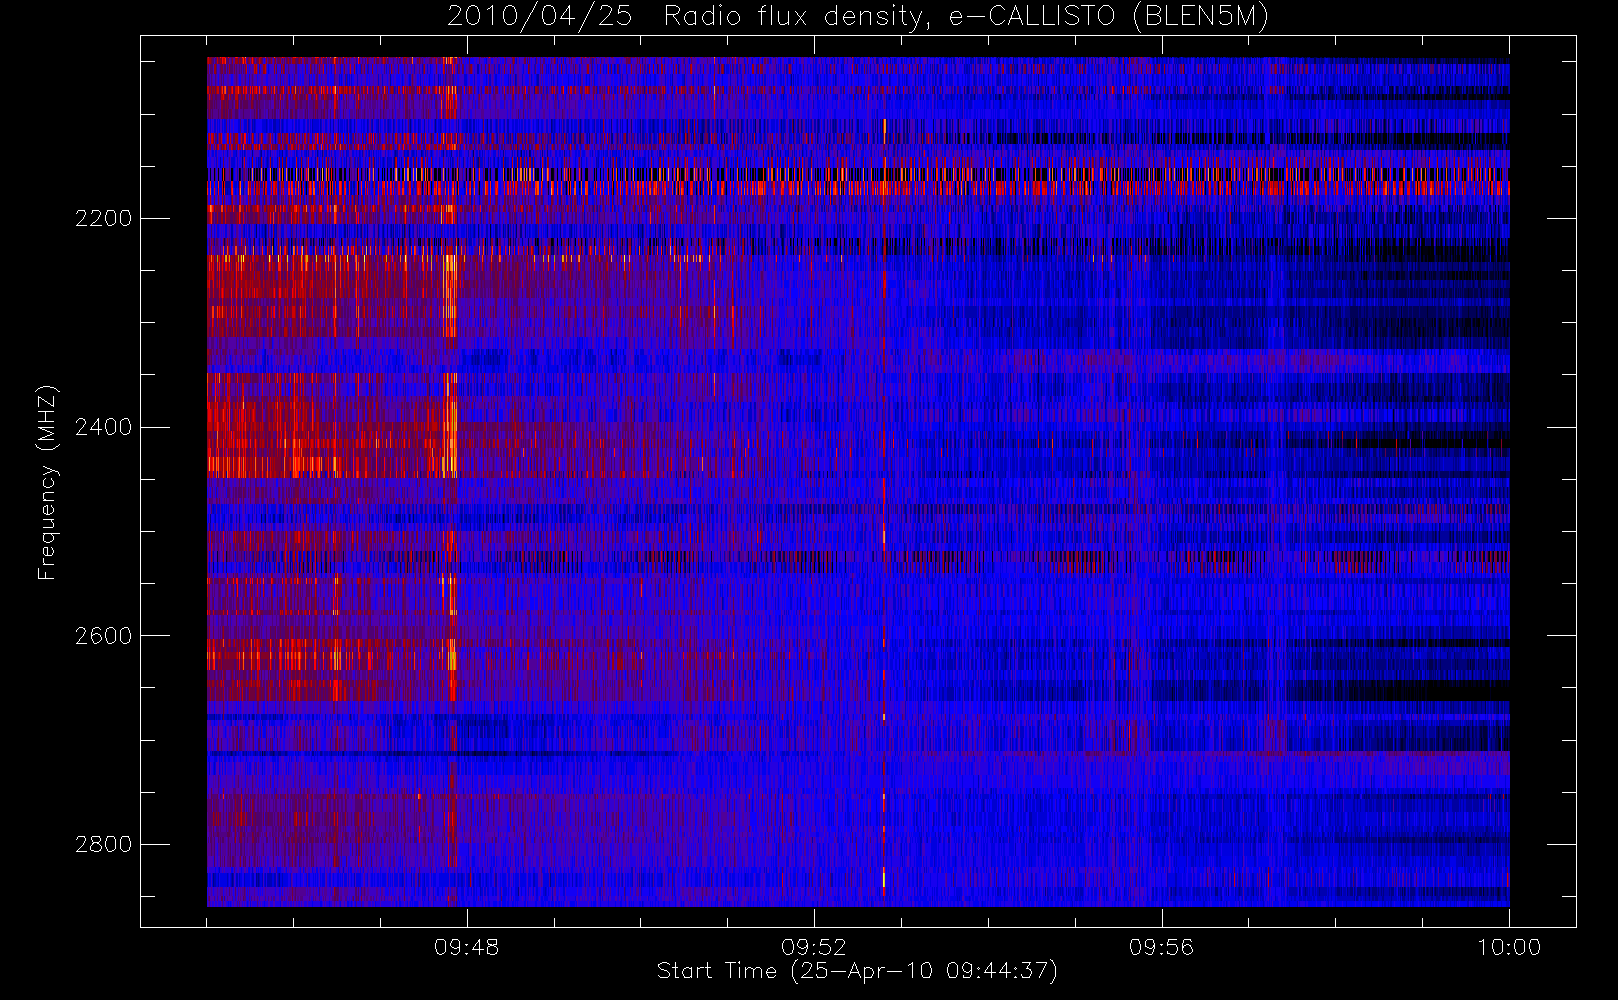
Task: Click the '10:00' time axis label
Action: click(1509, 947)
